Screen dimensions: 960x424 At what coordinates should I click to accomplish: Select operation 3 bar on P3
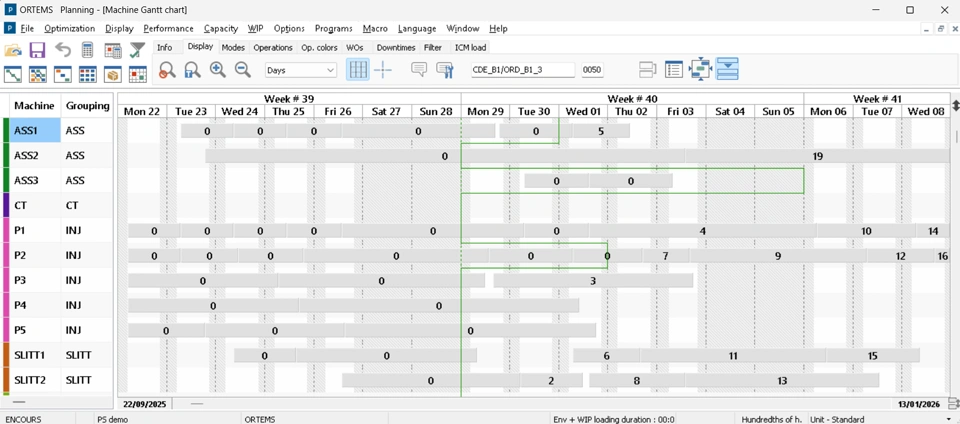[593, 281]
